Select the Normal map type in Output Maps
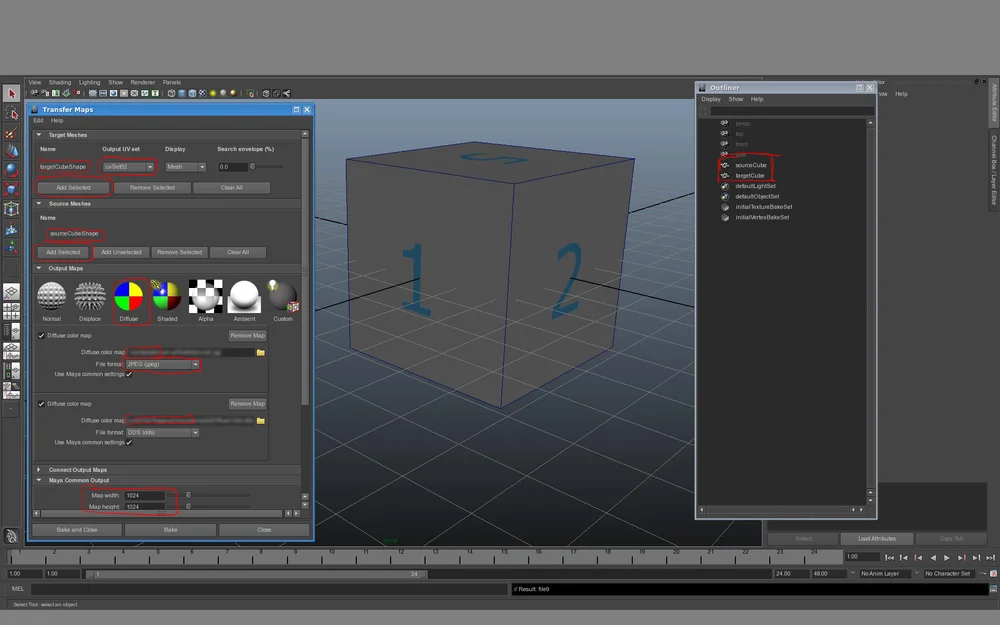The width and height of the screenshot is (1000, 625). point(52,297)
